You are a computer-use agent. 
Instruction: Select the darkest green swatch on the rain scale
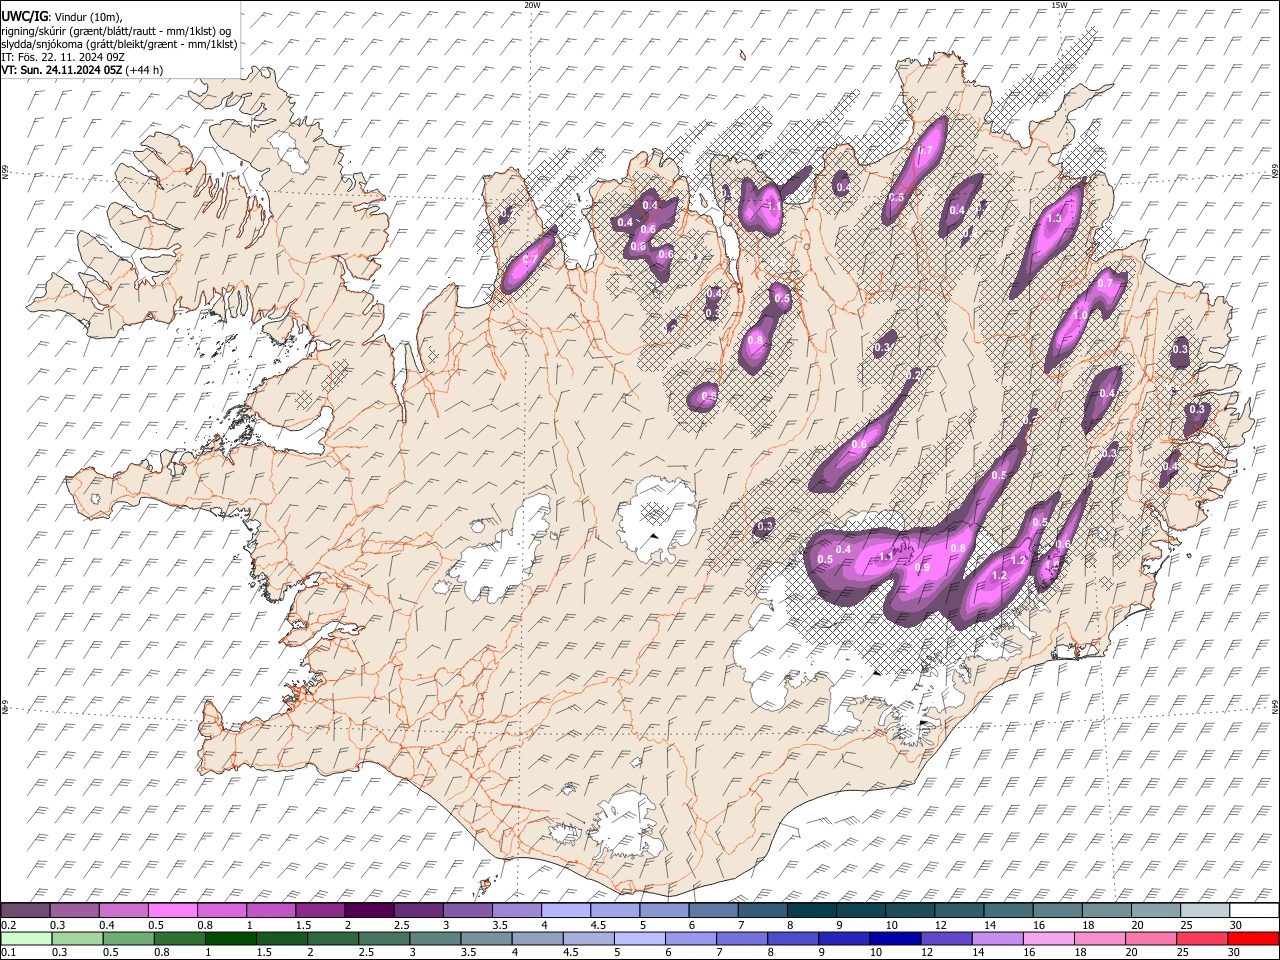coord(230,938)
